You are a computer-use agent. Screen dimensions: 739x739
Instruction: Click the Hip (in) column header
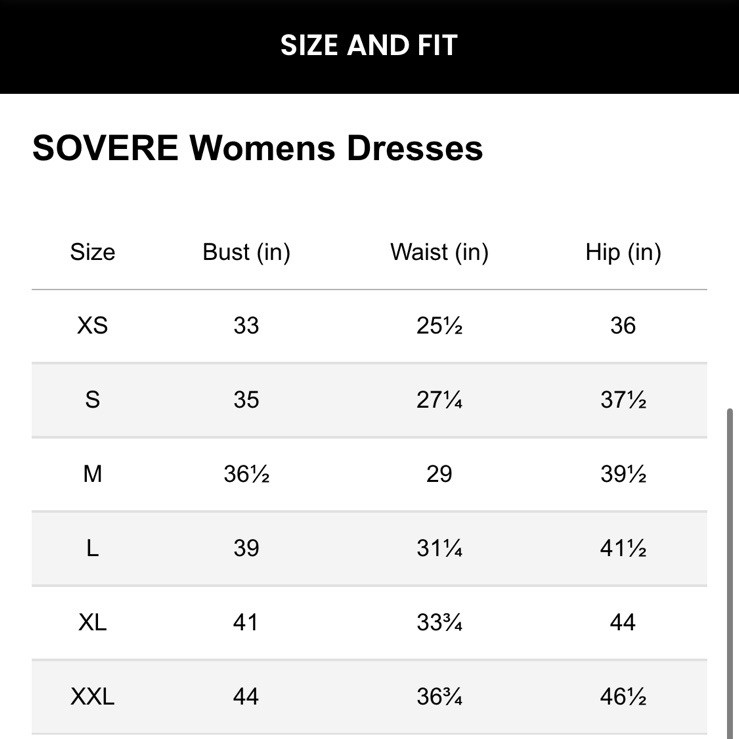point(623,253)
